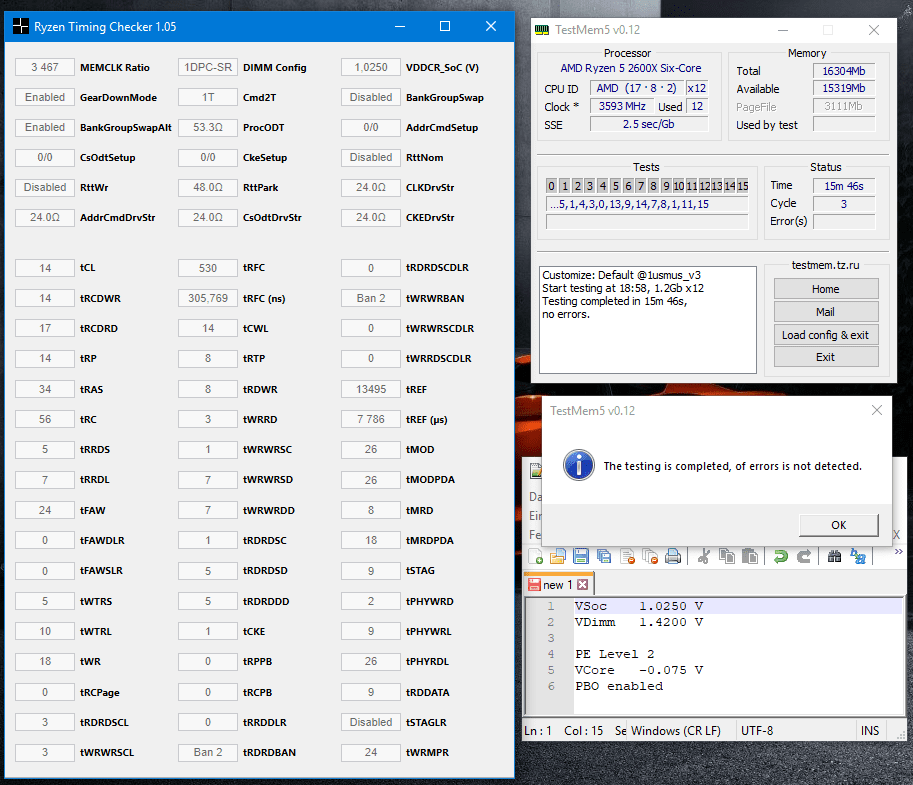
Task: Save the file with the floppy icon
Action: pos(581,557)
